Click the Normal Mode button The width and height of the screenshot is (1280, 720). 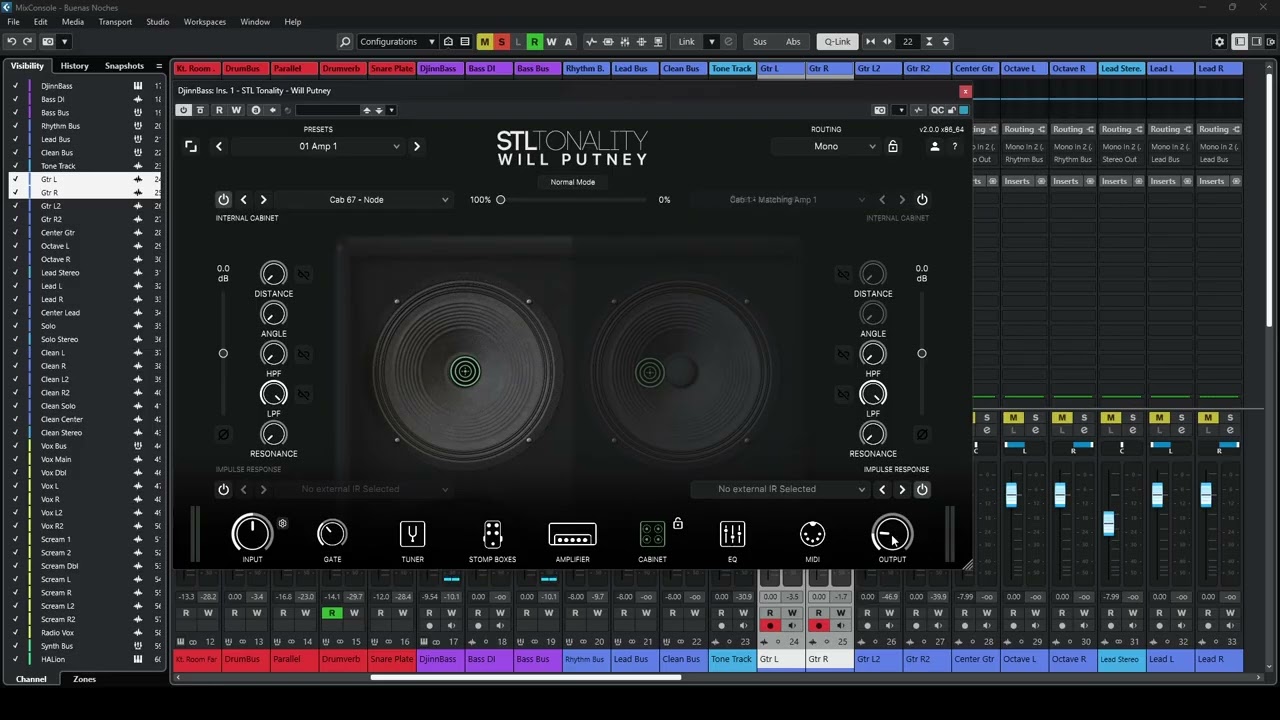pos(572,182)
